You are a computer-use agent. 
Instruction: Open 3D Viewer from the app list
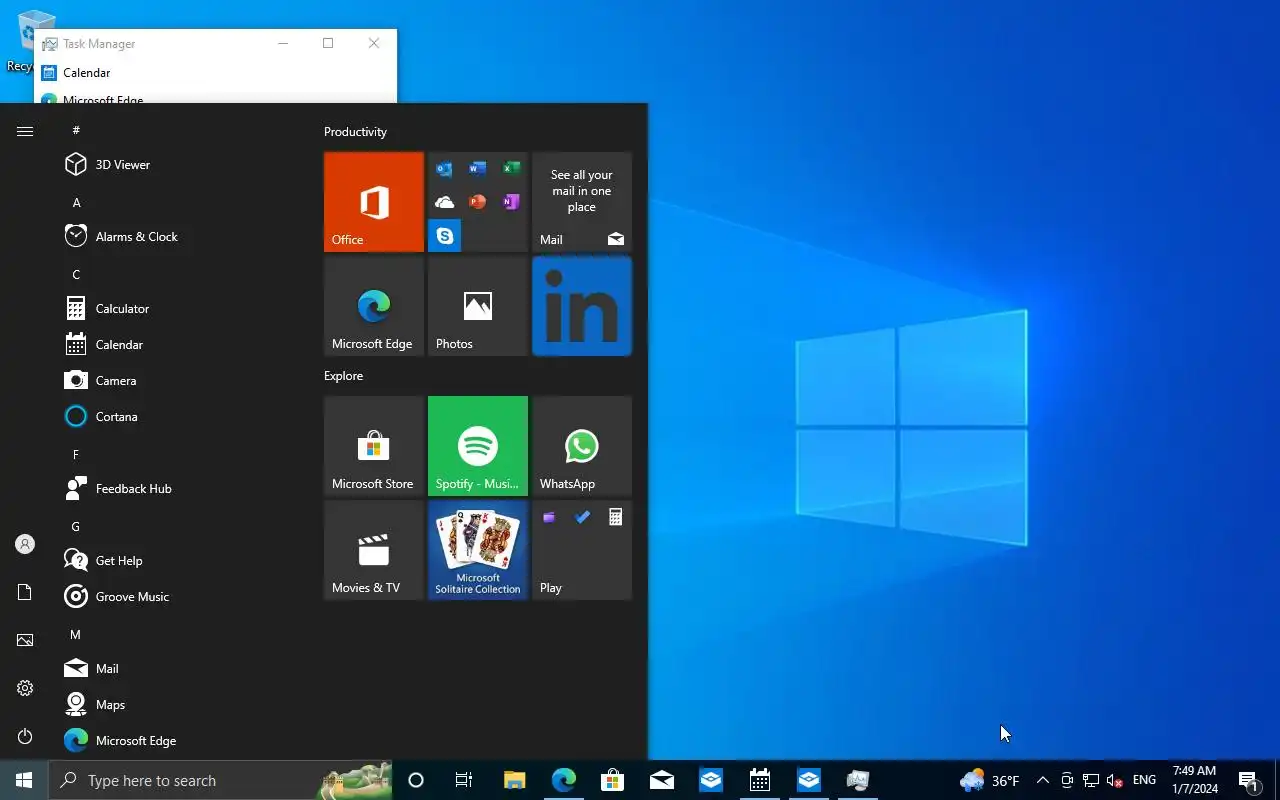coord(180,164)
